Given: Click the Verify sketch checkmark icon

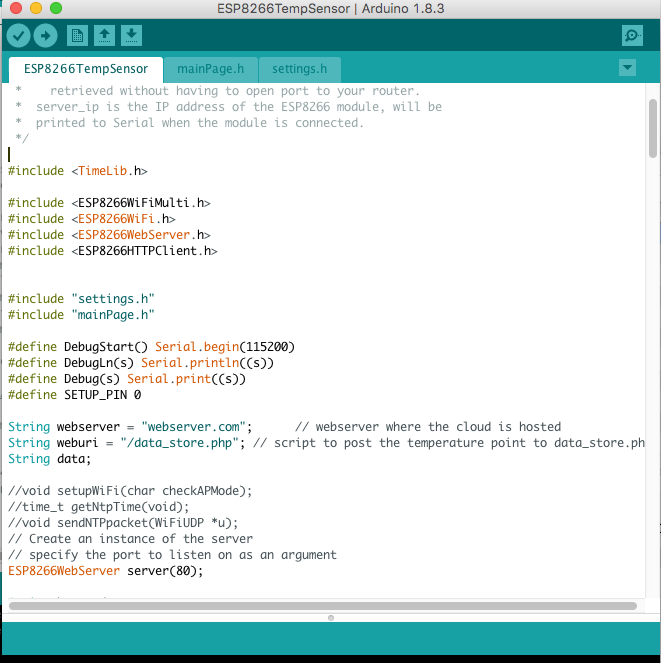Looking at the screenshot, I should (18, 36).
